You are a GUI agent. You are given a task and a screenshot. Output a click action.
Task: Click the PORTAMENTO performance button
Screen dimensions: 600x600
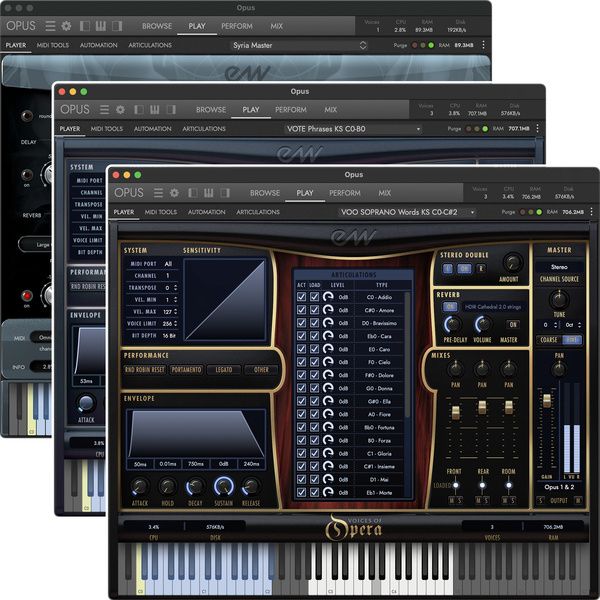pyautogui.click(x=186, y=370)
